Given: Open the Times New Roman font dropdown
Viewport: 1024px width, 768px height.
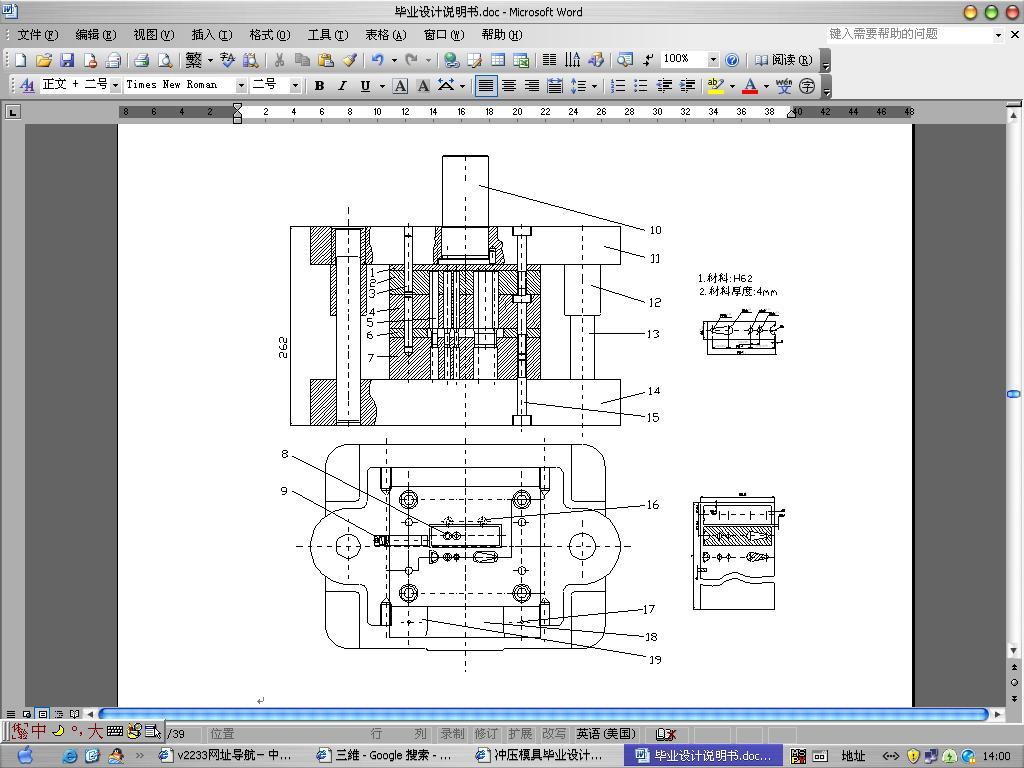Looking at the screenshot, I should pyautogui.click(x=241, y=86).
